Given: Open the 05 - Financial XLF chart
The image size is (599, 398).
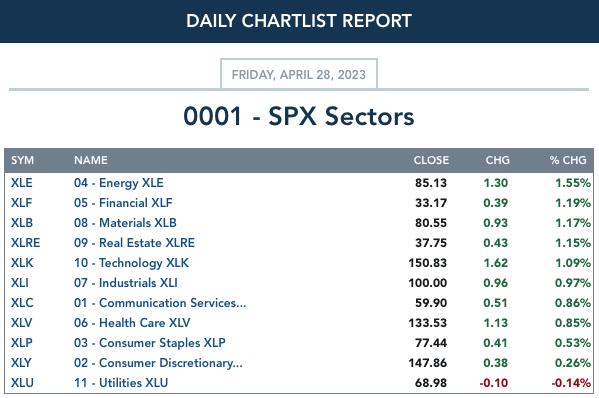Looking at the screenshot, I should click(123, 202).
